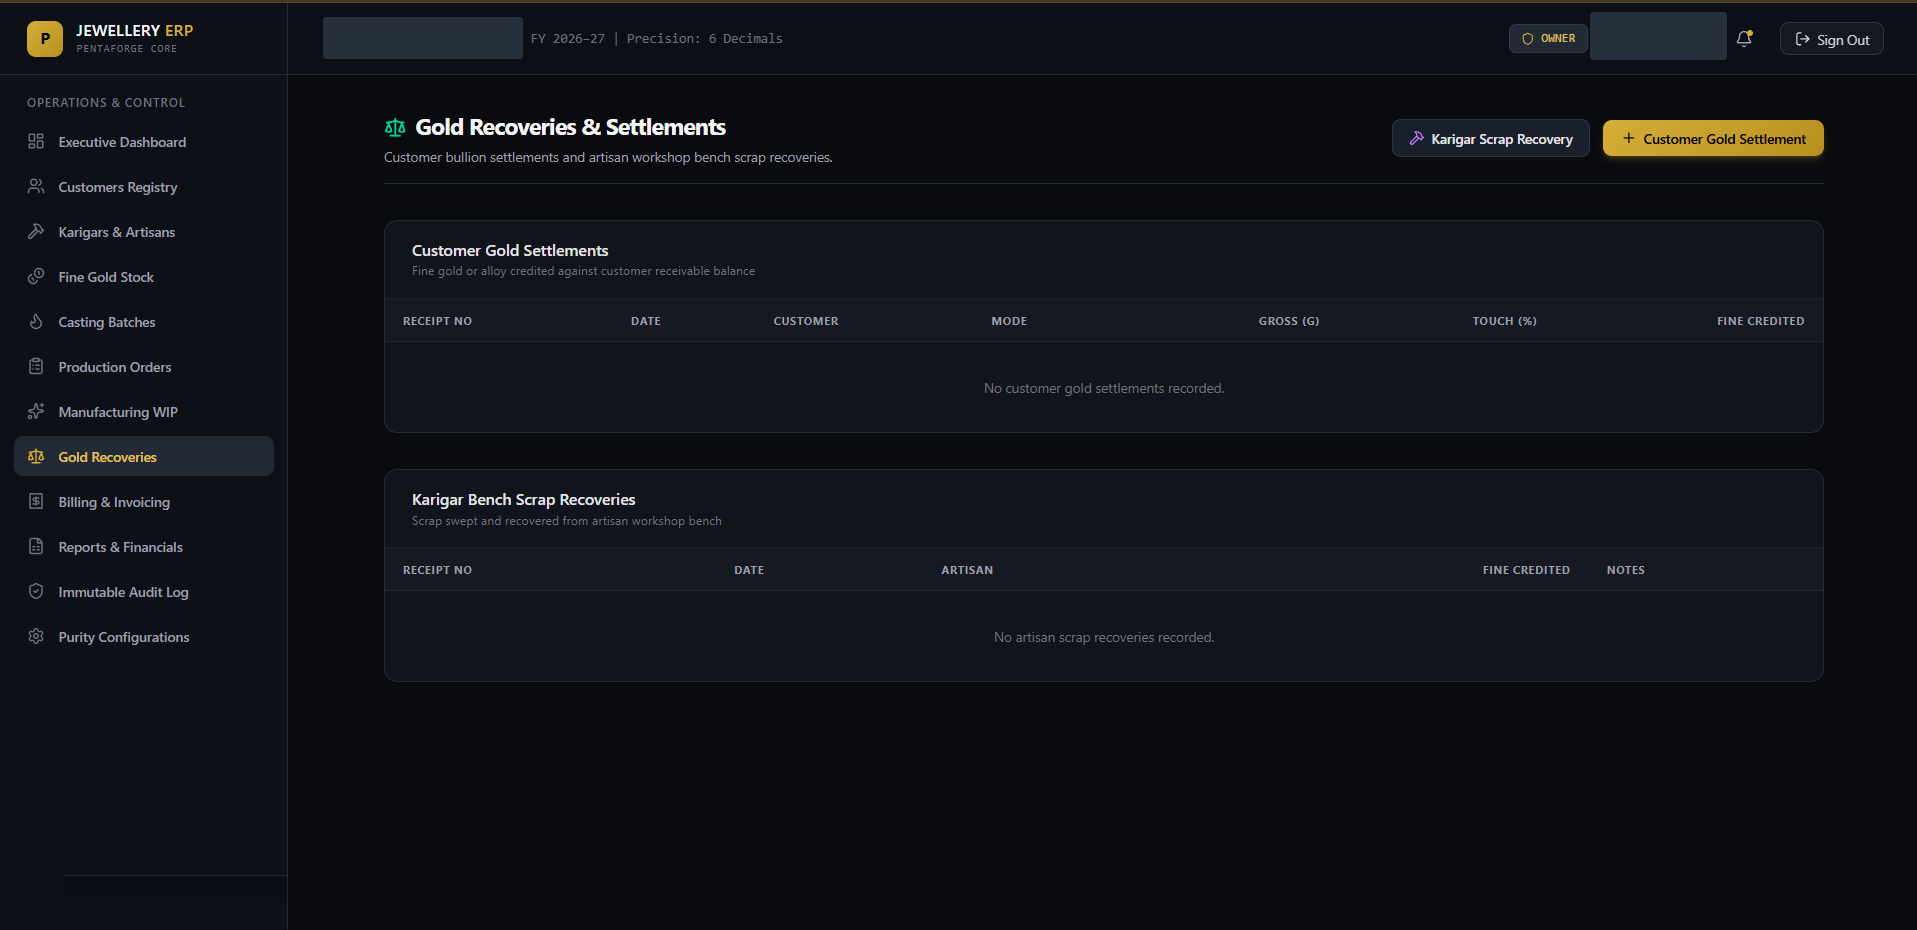The height and width of the screenshot is (930, 1917).
Task: Click the Purity Configurations gear icon
Action: point(36,637)
